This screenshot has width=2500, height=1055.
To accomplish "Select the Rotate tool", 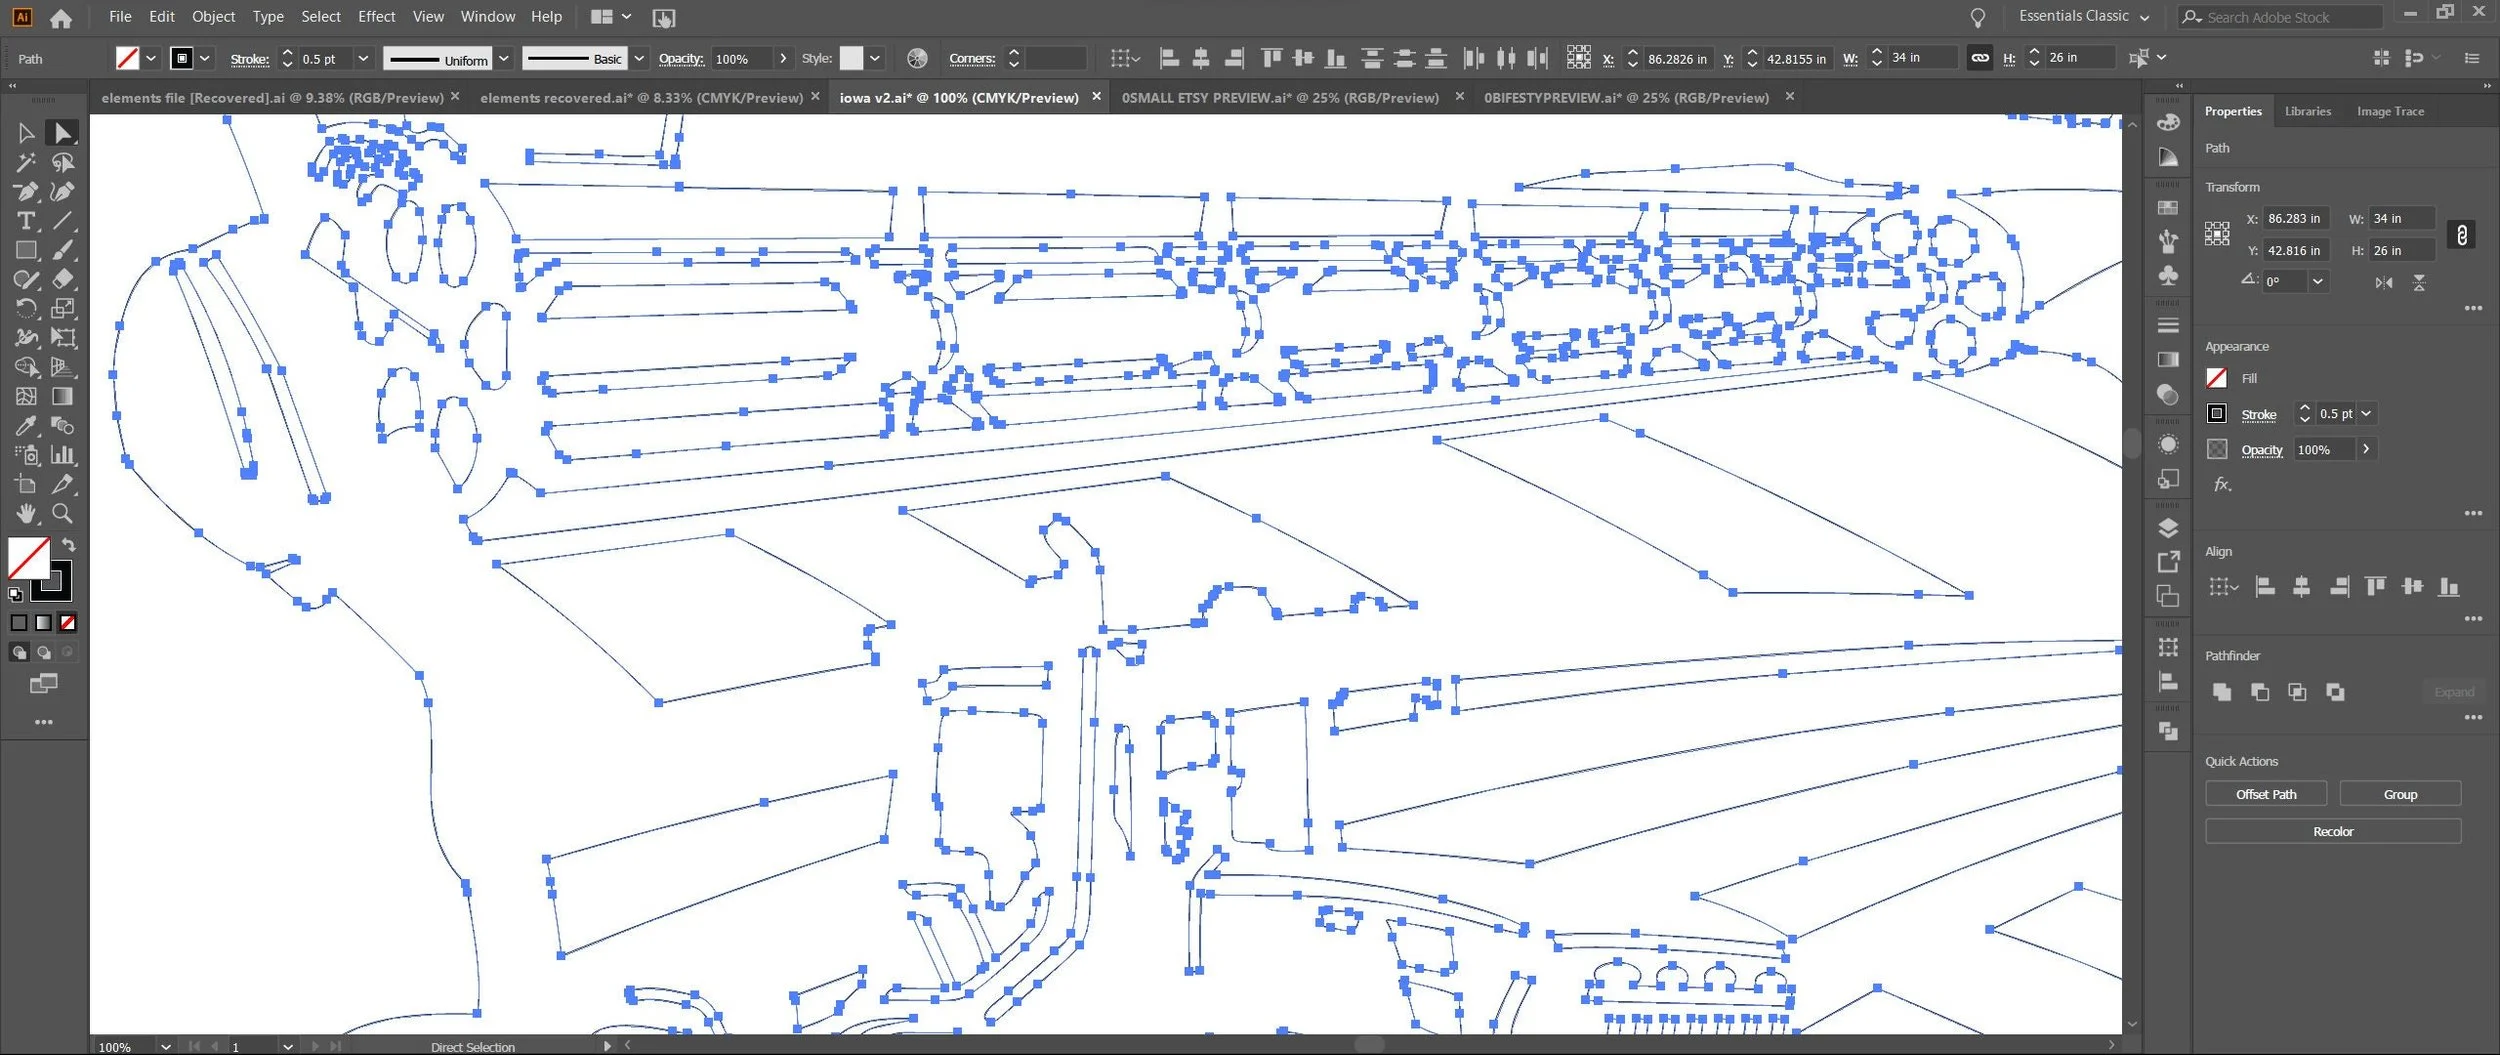I will 26,308.
